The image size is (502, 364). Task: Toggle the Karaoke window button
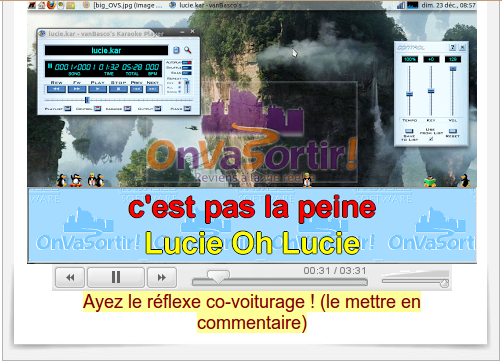127,109
